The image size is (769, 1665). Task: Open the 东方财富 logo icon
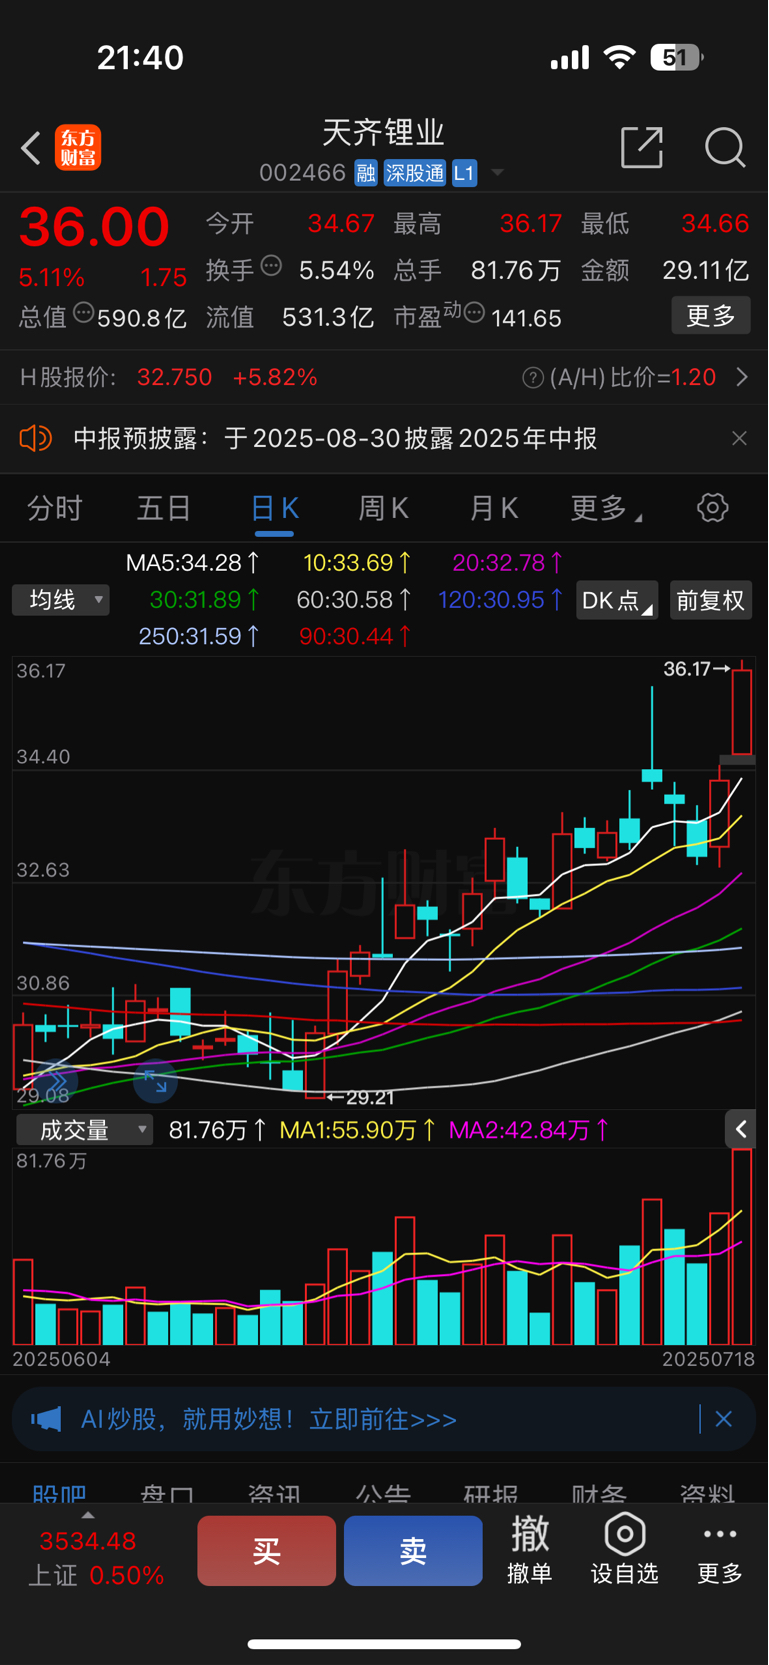(x=78, y=148)
